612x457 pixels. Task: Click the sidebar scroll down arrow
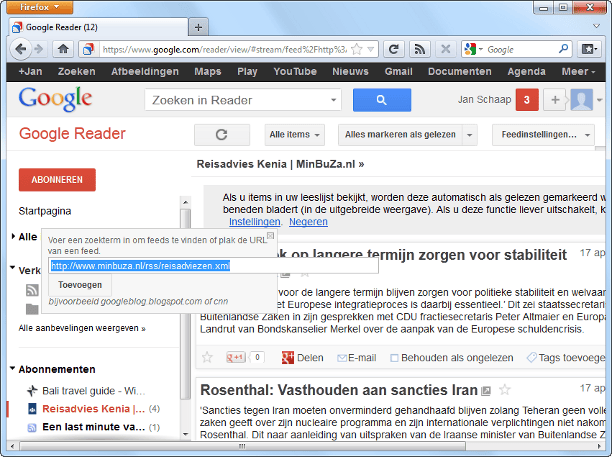coord(186,434)
